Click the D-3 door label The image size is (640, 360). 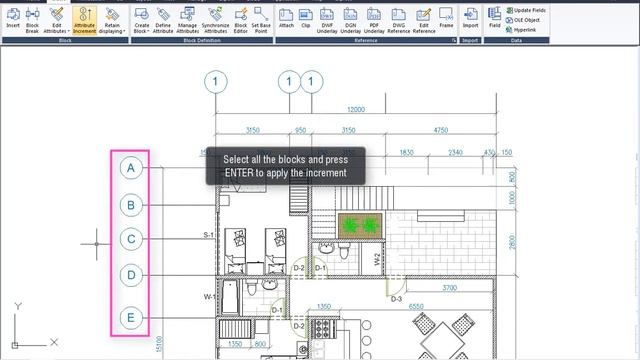396,299
